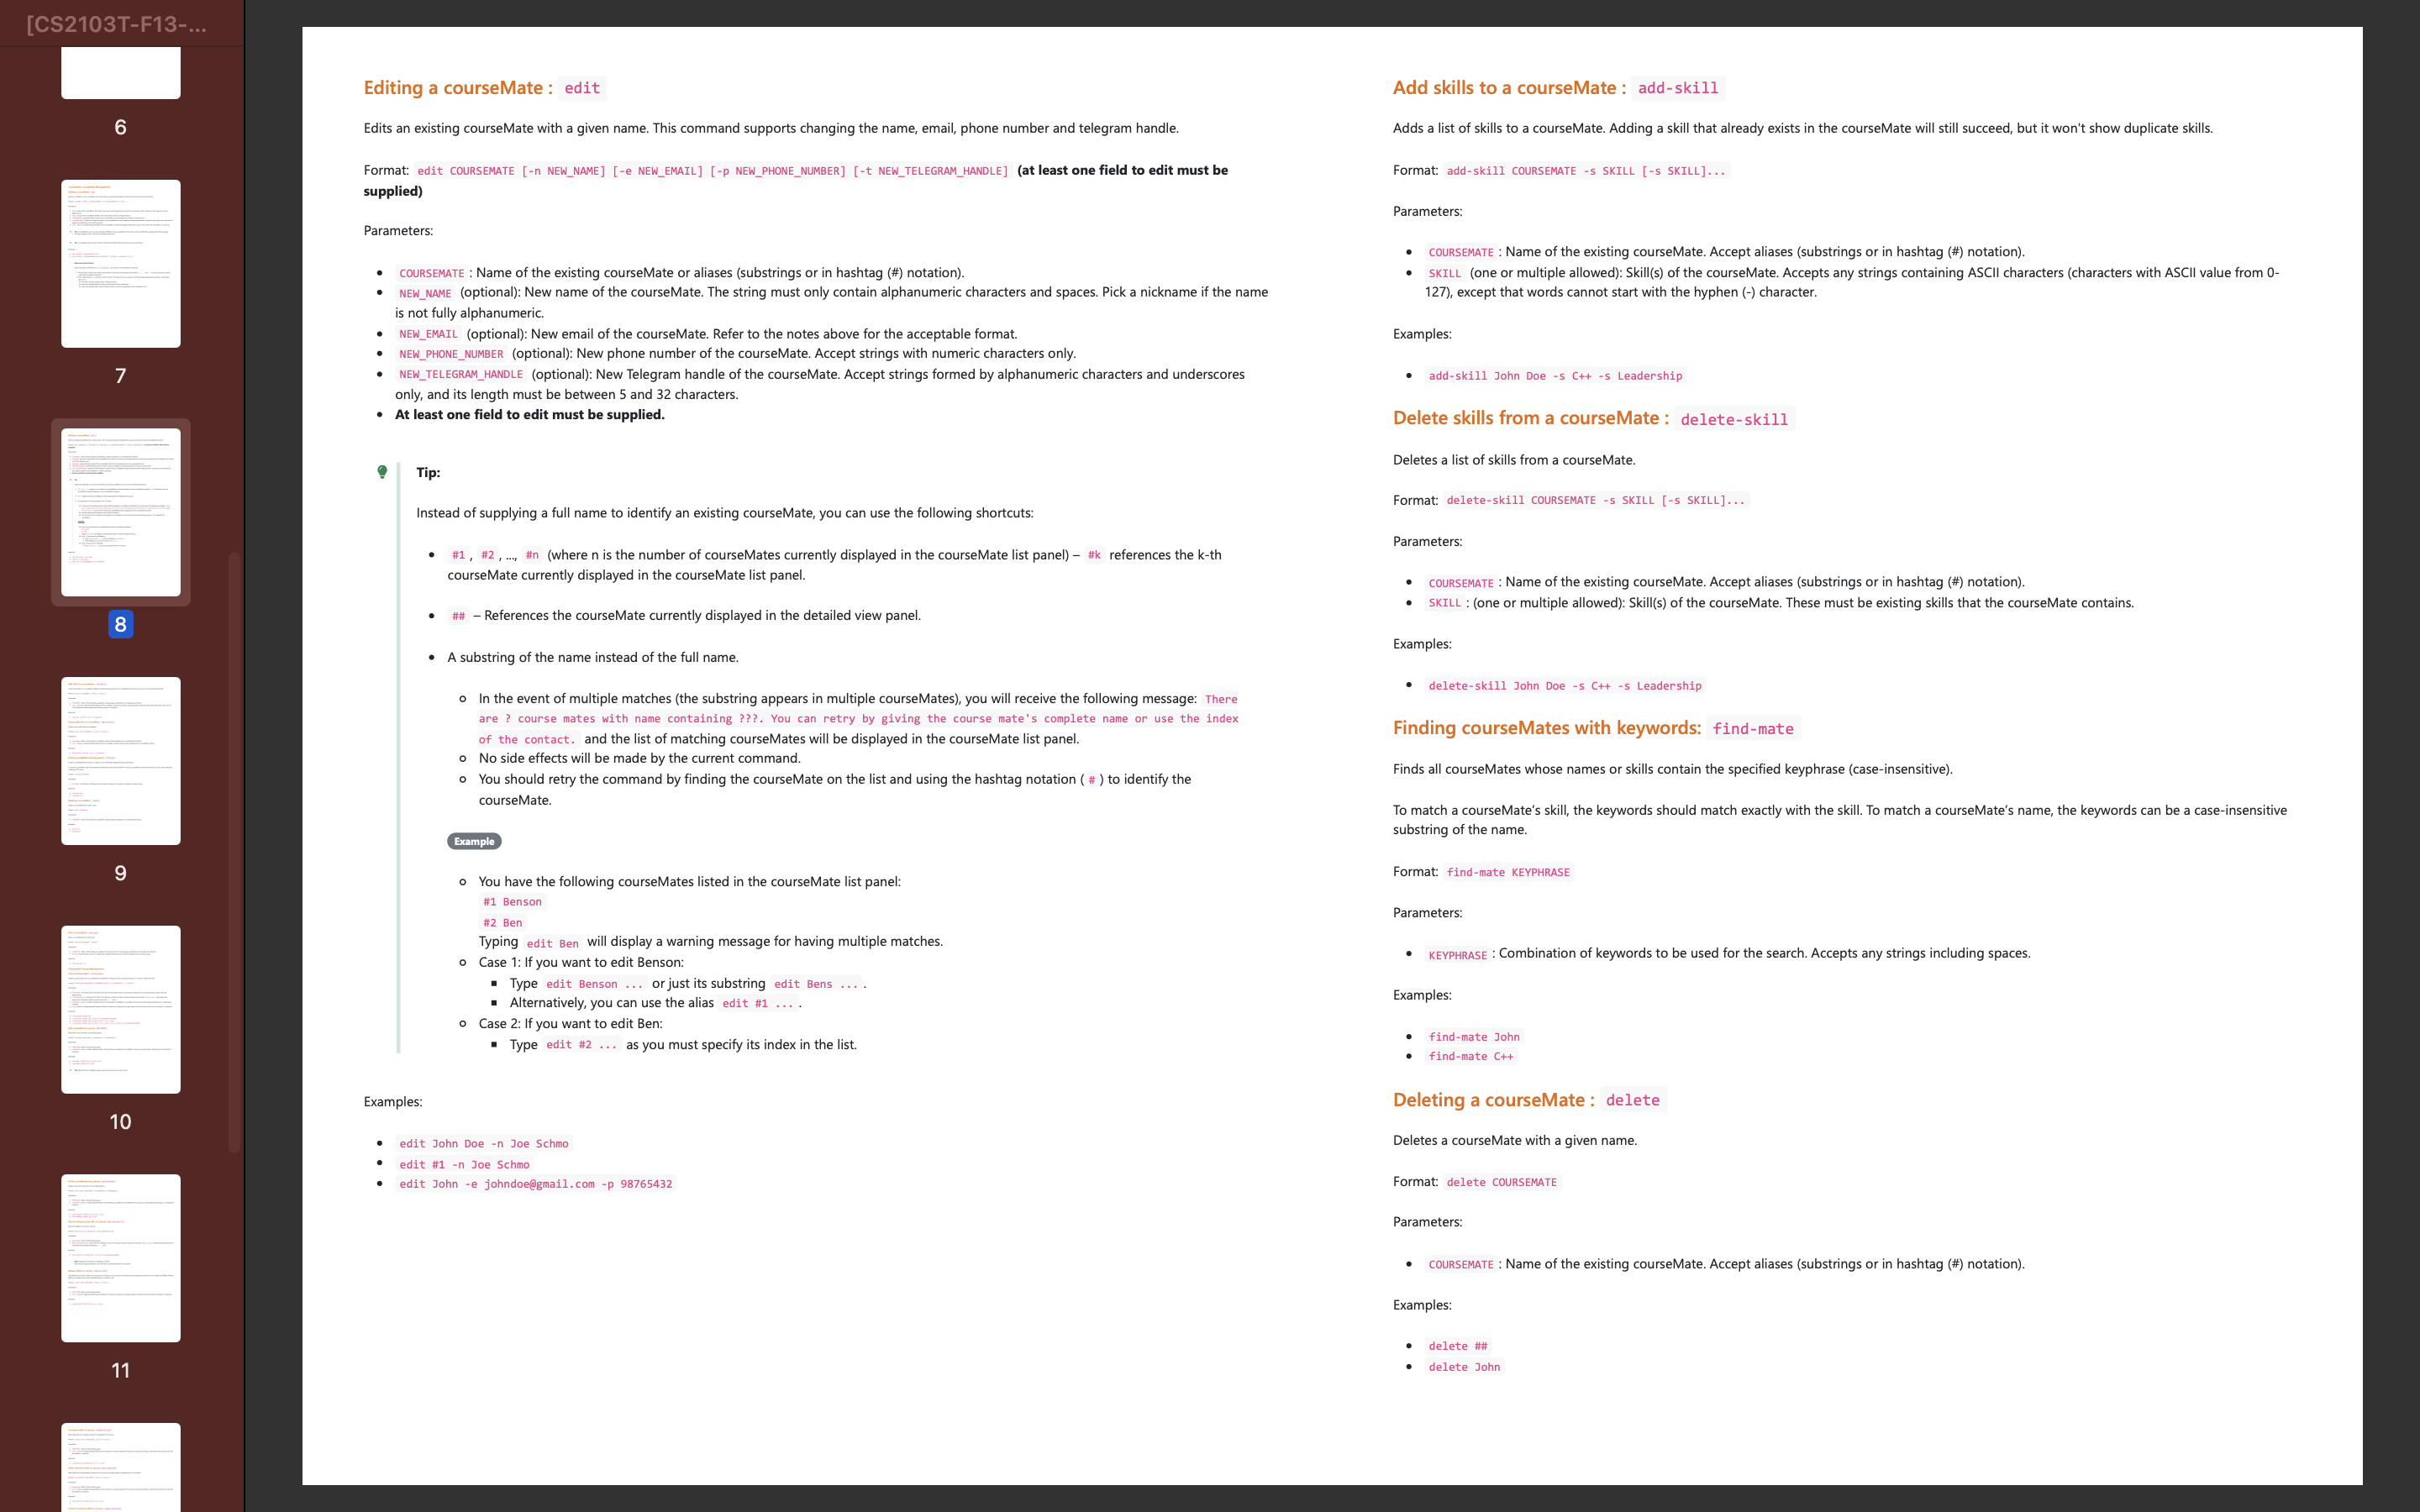Image resolution: width=2420 pixels, height=1512 pixels.
Task: Open page 10 thumbnail
Action: pyautogui.click(x=121, y=1009)
